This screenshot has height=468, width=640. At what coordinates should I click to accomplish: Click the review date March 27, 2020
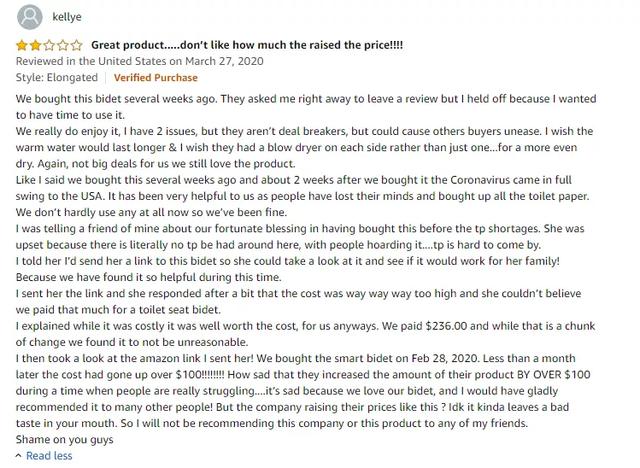pyautogui.click(x=224, y=61)
